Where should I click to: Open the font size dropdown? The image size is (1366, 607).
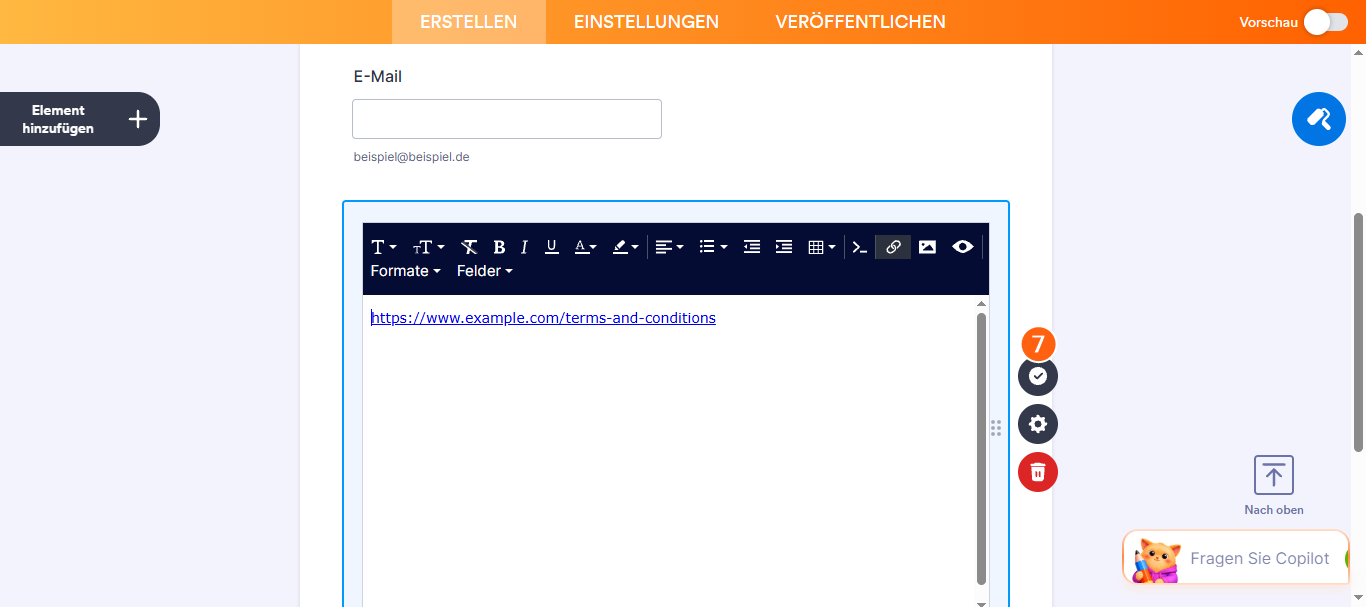(429, 247)
